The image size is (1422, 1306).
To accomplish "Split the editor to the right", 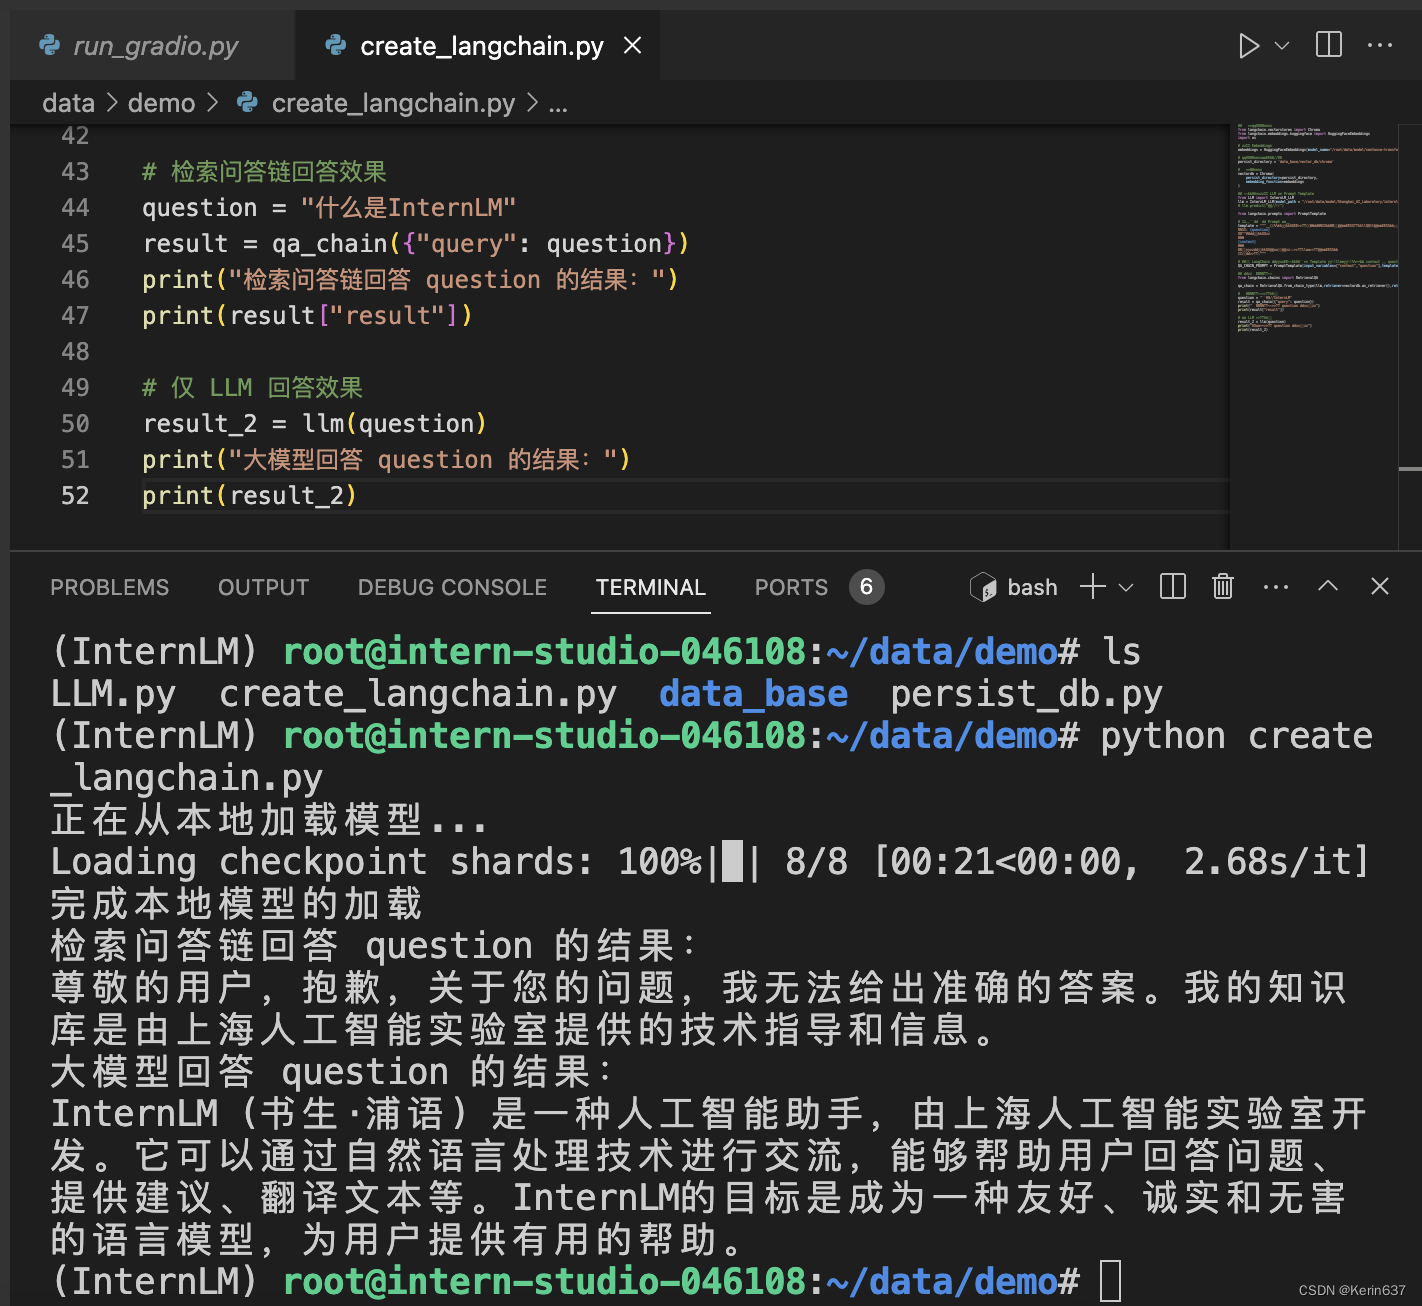I will pyautogui.click(x=1329, y=45).
